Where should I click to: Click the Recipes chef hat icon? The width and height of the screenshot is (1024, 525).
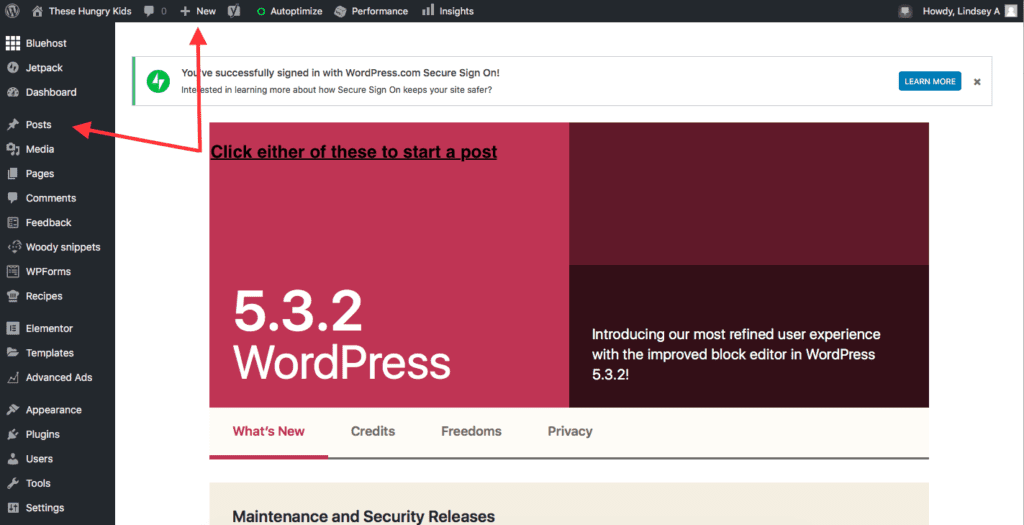(x=12, y=296)
